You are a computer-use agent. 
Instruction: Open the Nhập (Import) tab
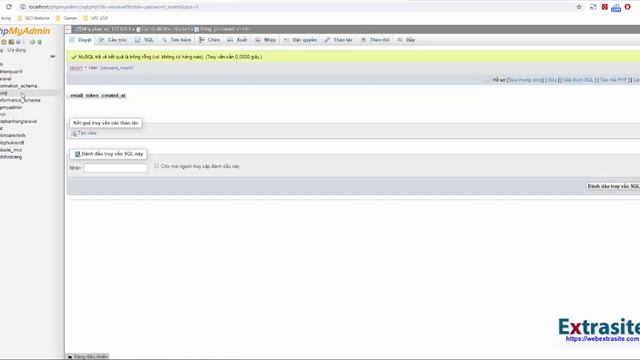(266, 40)
